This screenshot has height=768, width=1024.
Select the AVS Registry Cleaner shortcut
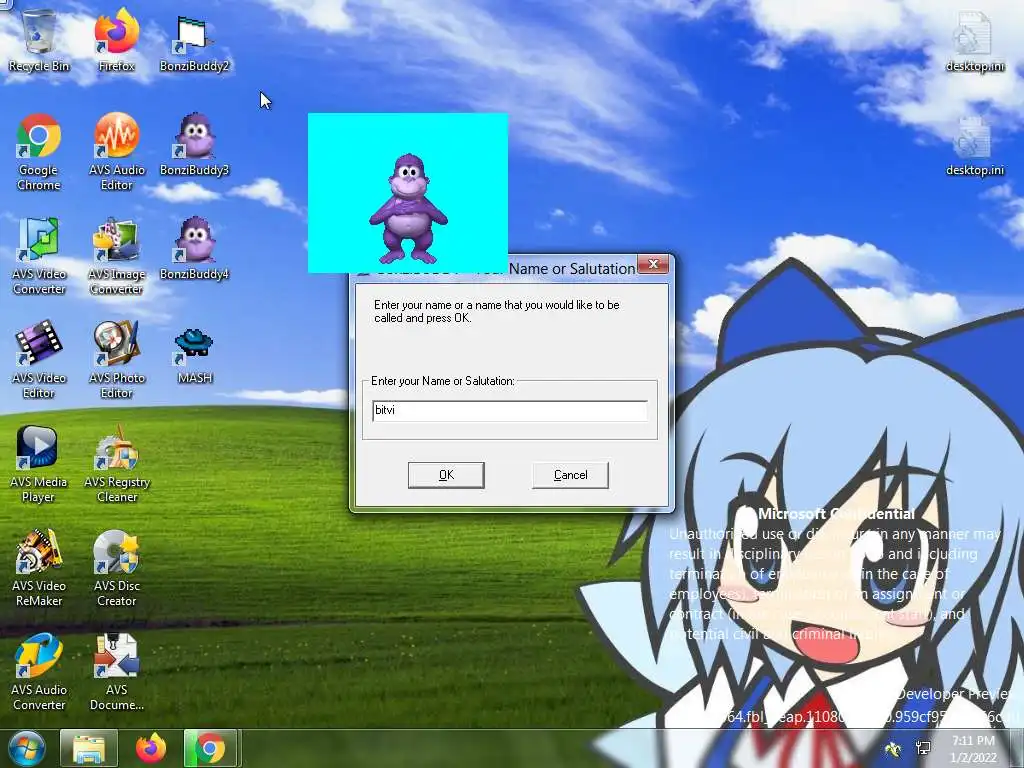116,464
